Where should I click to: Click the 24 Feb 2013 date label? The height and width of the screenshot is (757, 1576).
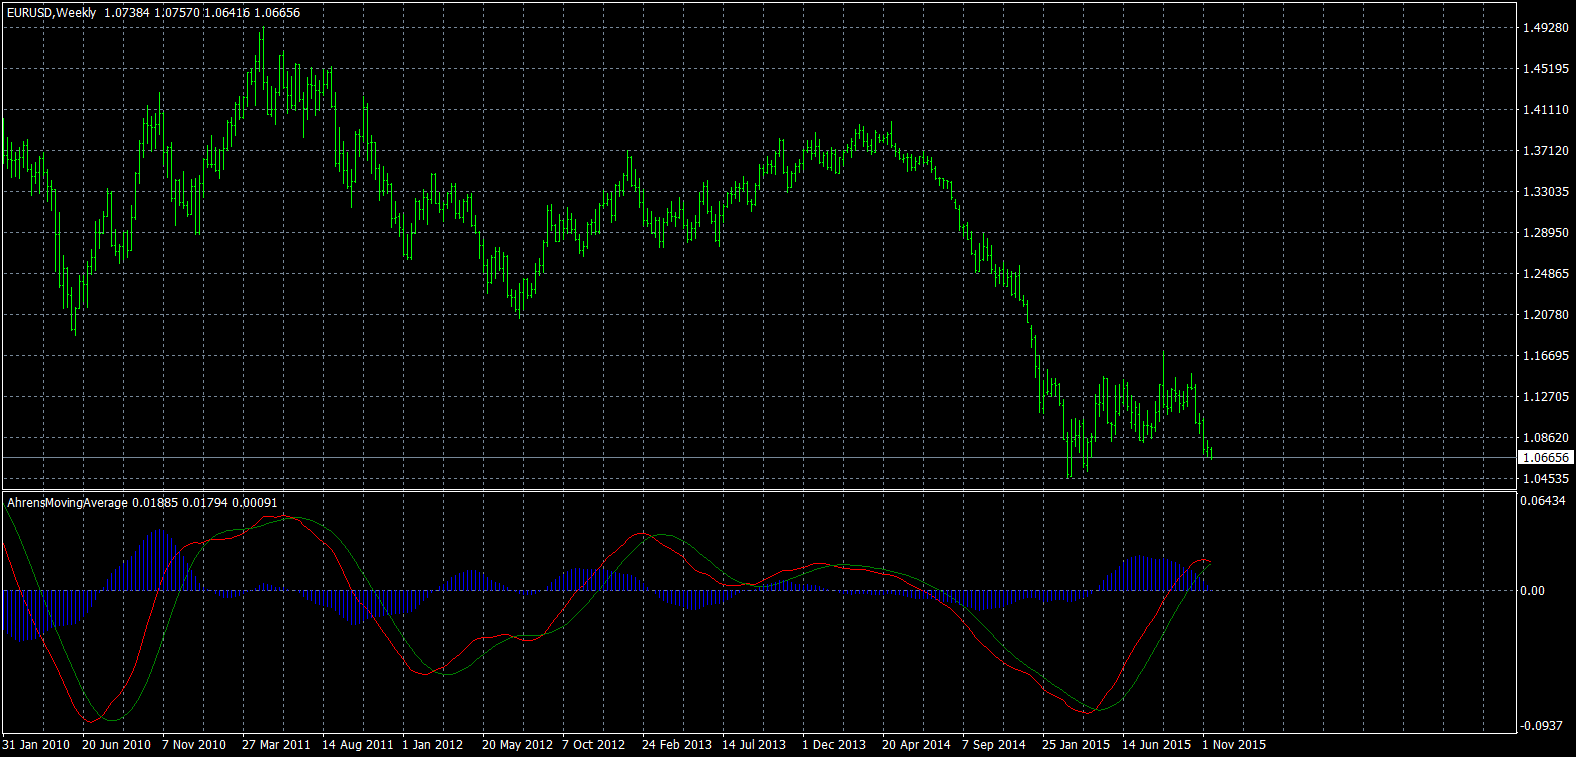point(677,745)
